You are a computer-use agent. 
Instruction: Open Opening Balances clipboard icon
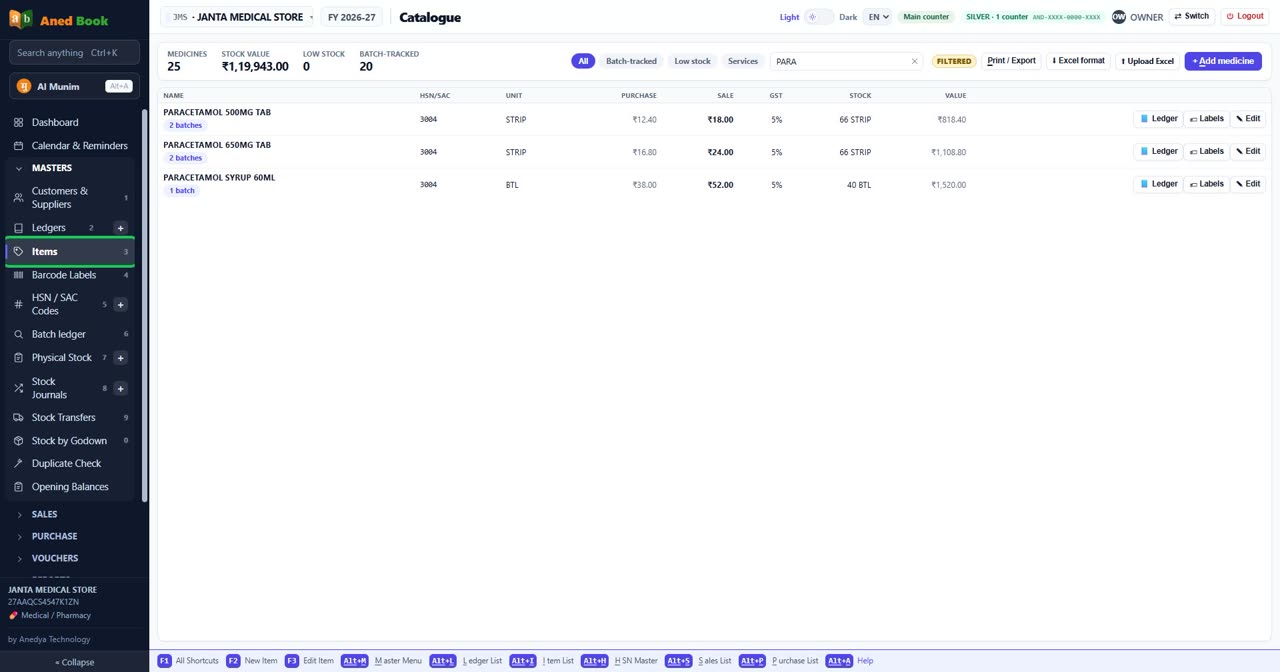coord(18,487)
